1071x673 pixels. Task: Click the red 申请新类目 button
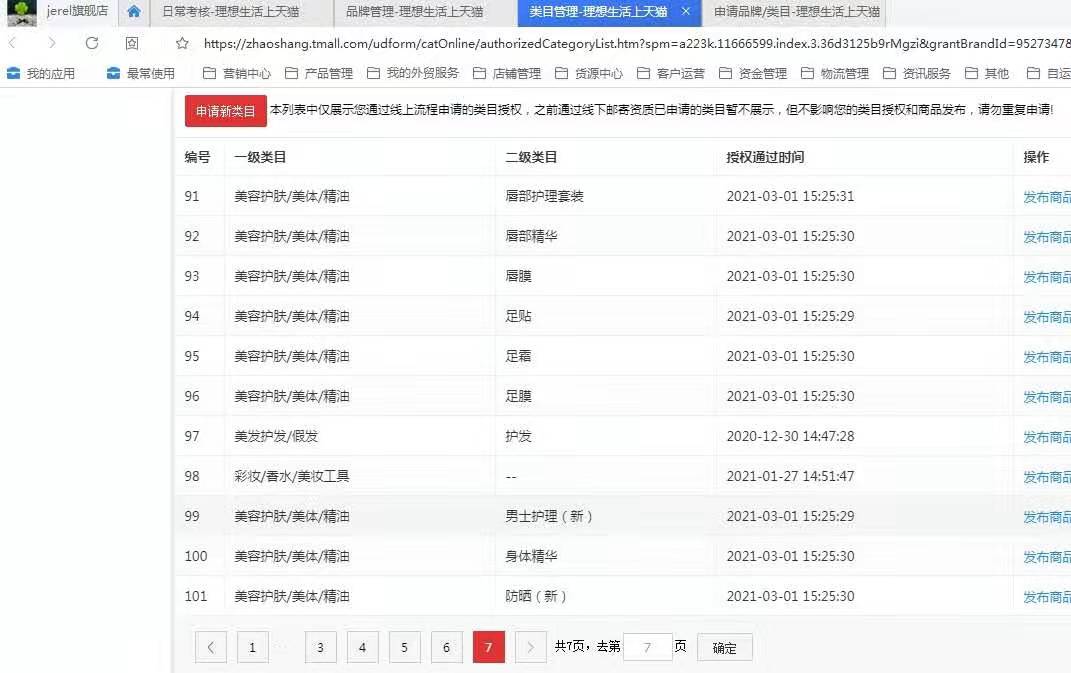tap(225, 111)
